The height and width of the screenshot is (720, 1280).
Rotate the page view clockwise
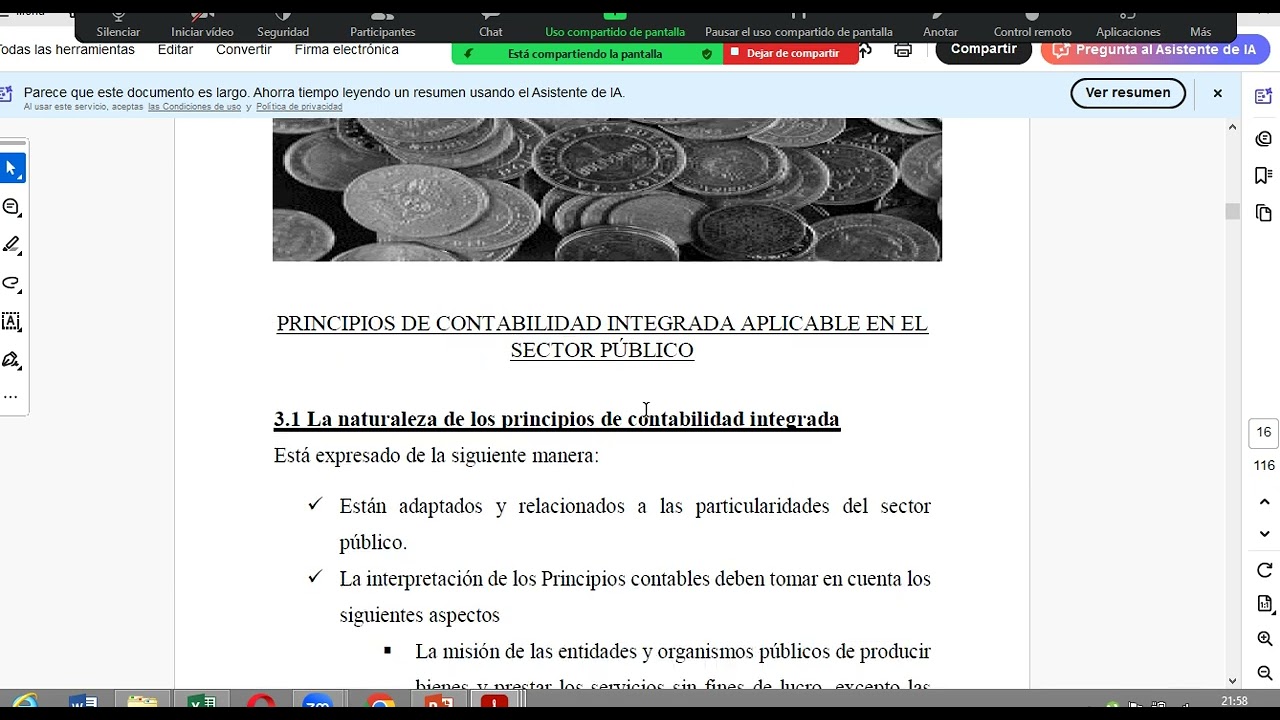(1264, 570)
